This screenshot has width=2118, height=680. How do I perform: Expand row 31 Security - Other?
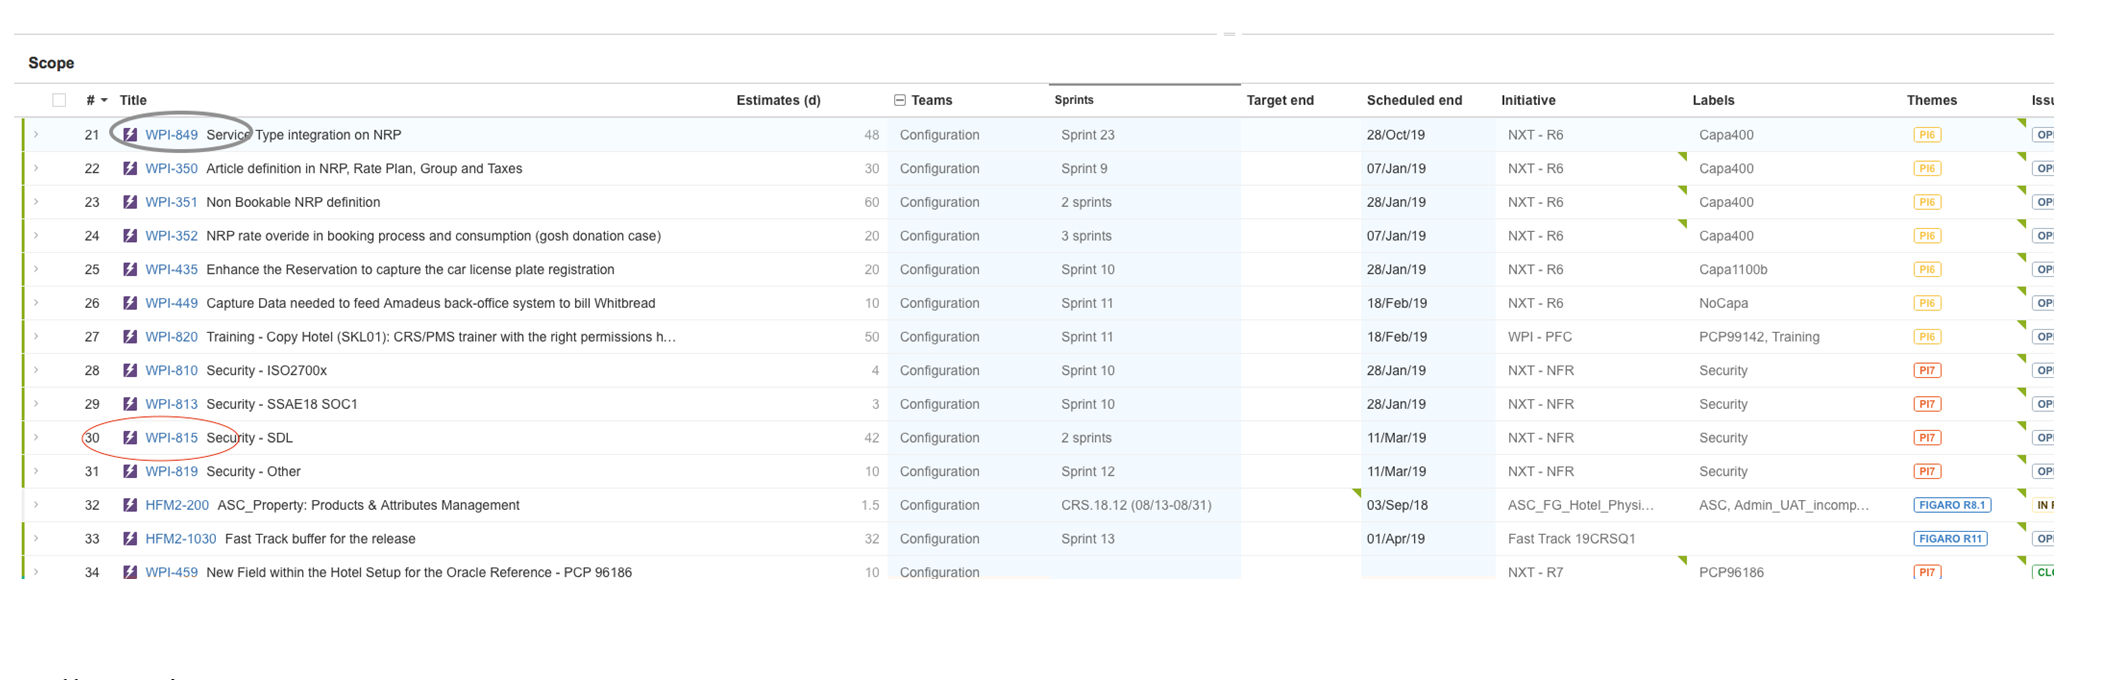click(x=36, y=472)
